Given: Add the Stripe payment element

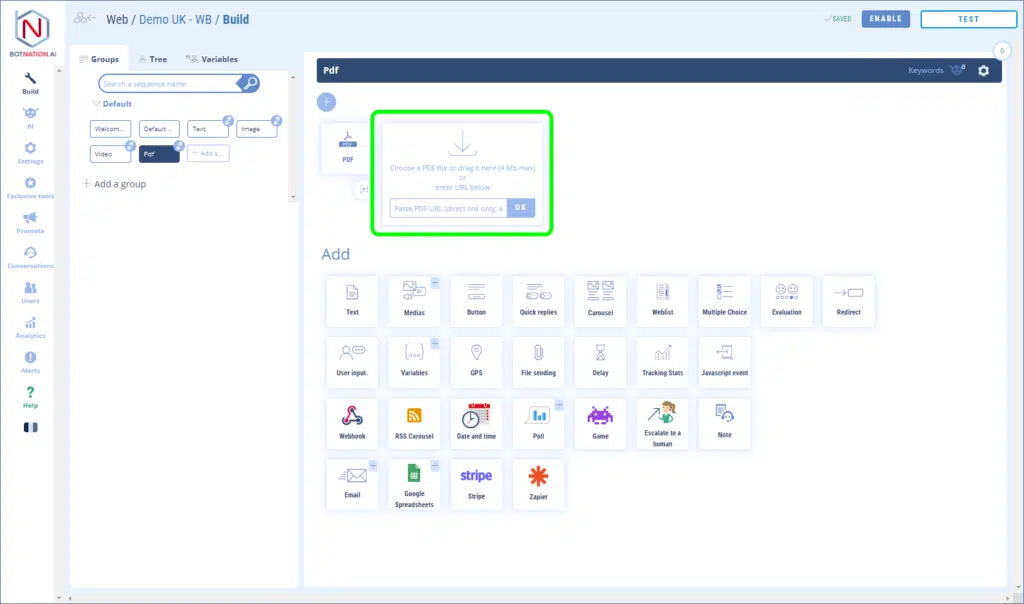Looking at the screenshot, I should click(476, 484).
